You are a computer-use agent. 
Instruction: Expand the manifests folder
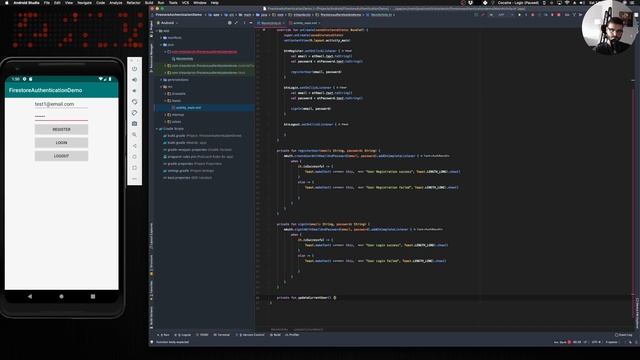pos(161,38)
